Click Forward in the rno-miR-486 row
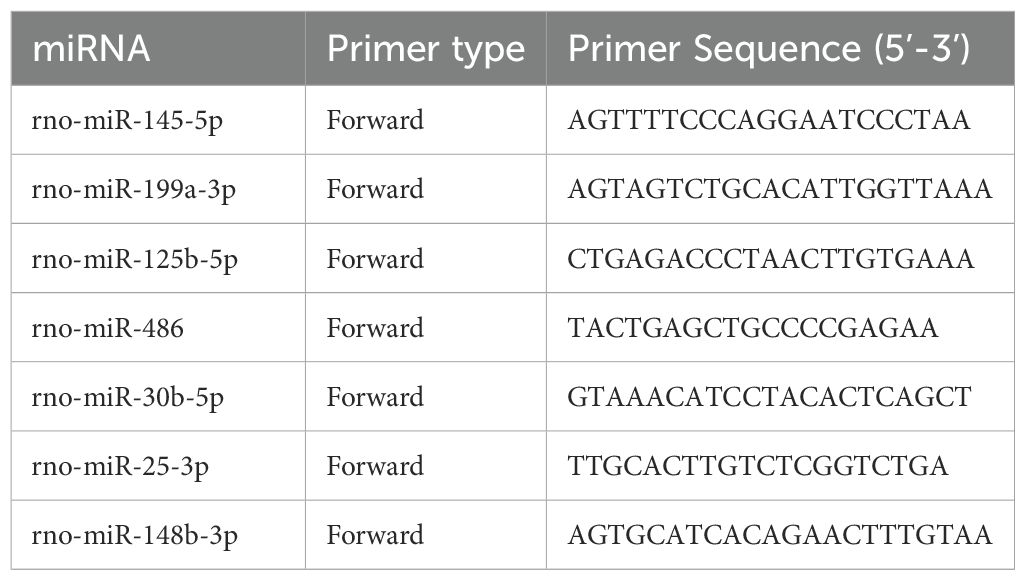The height and width of the screenshot is (580, 1025). coord(375,328)
